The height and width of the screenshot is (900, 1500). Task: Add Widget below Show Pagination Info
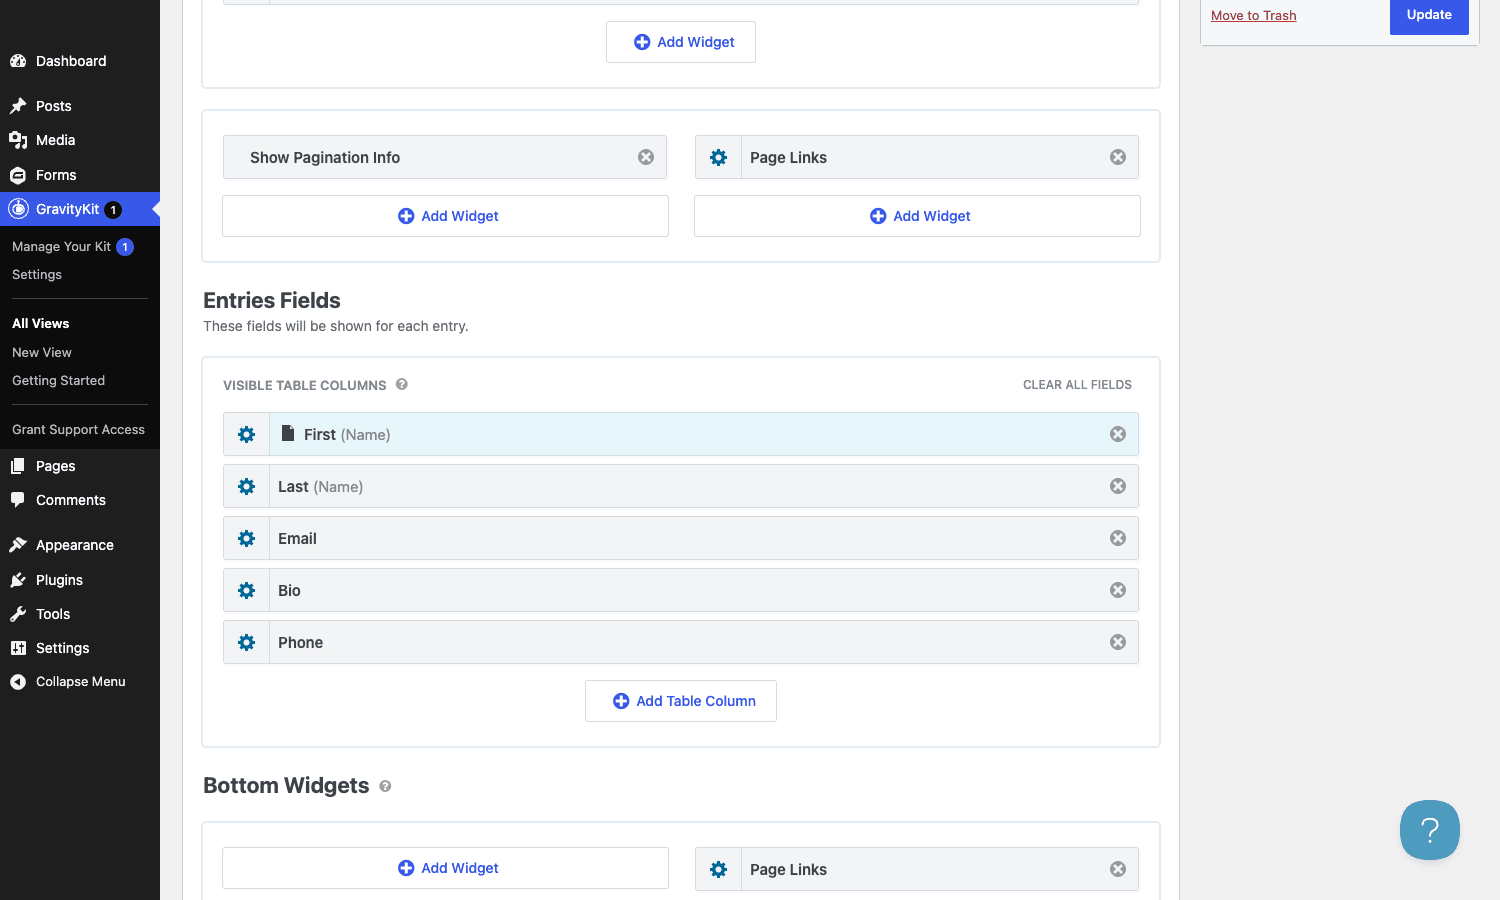coord(445,216)
